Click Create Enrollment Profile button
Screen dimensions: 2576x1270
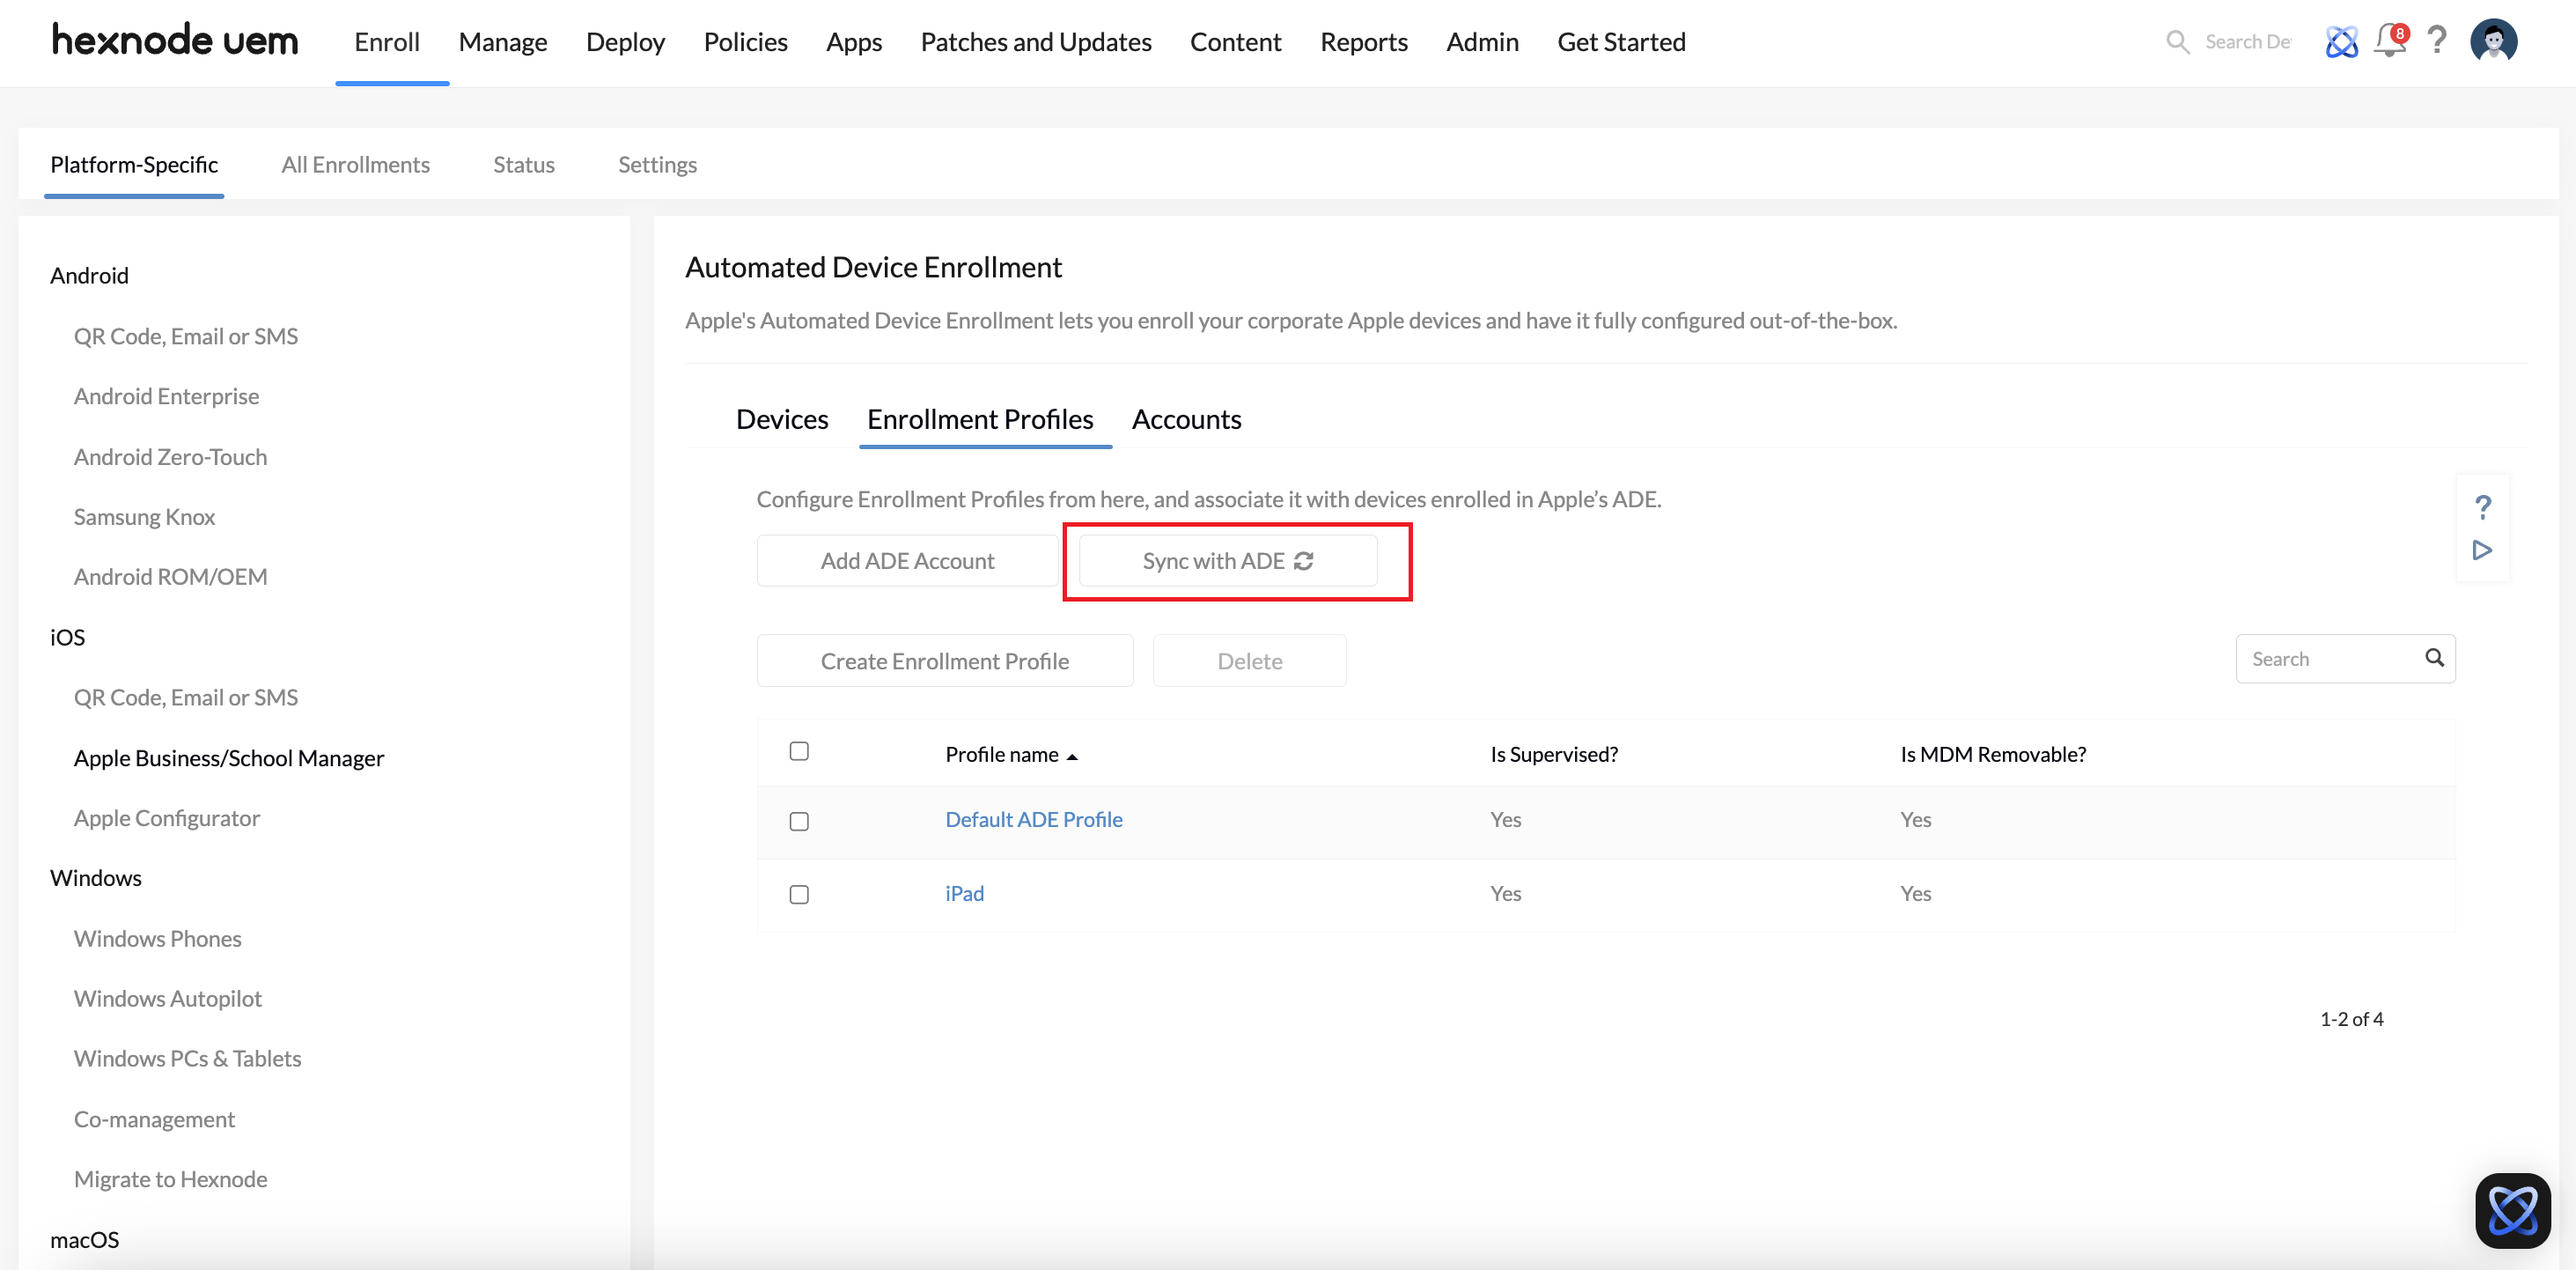(945, 661)
